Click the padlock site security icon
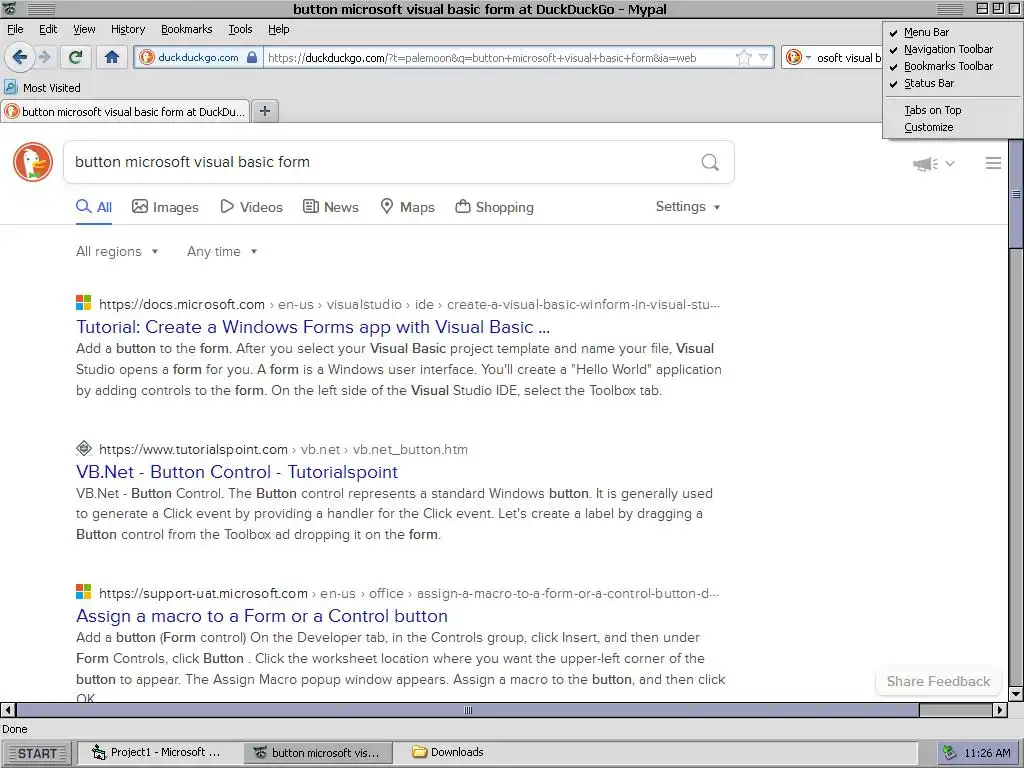1024x768 pixels. [x=252, y=57]
